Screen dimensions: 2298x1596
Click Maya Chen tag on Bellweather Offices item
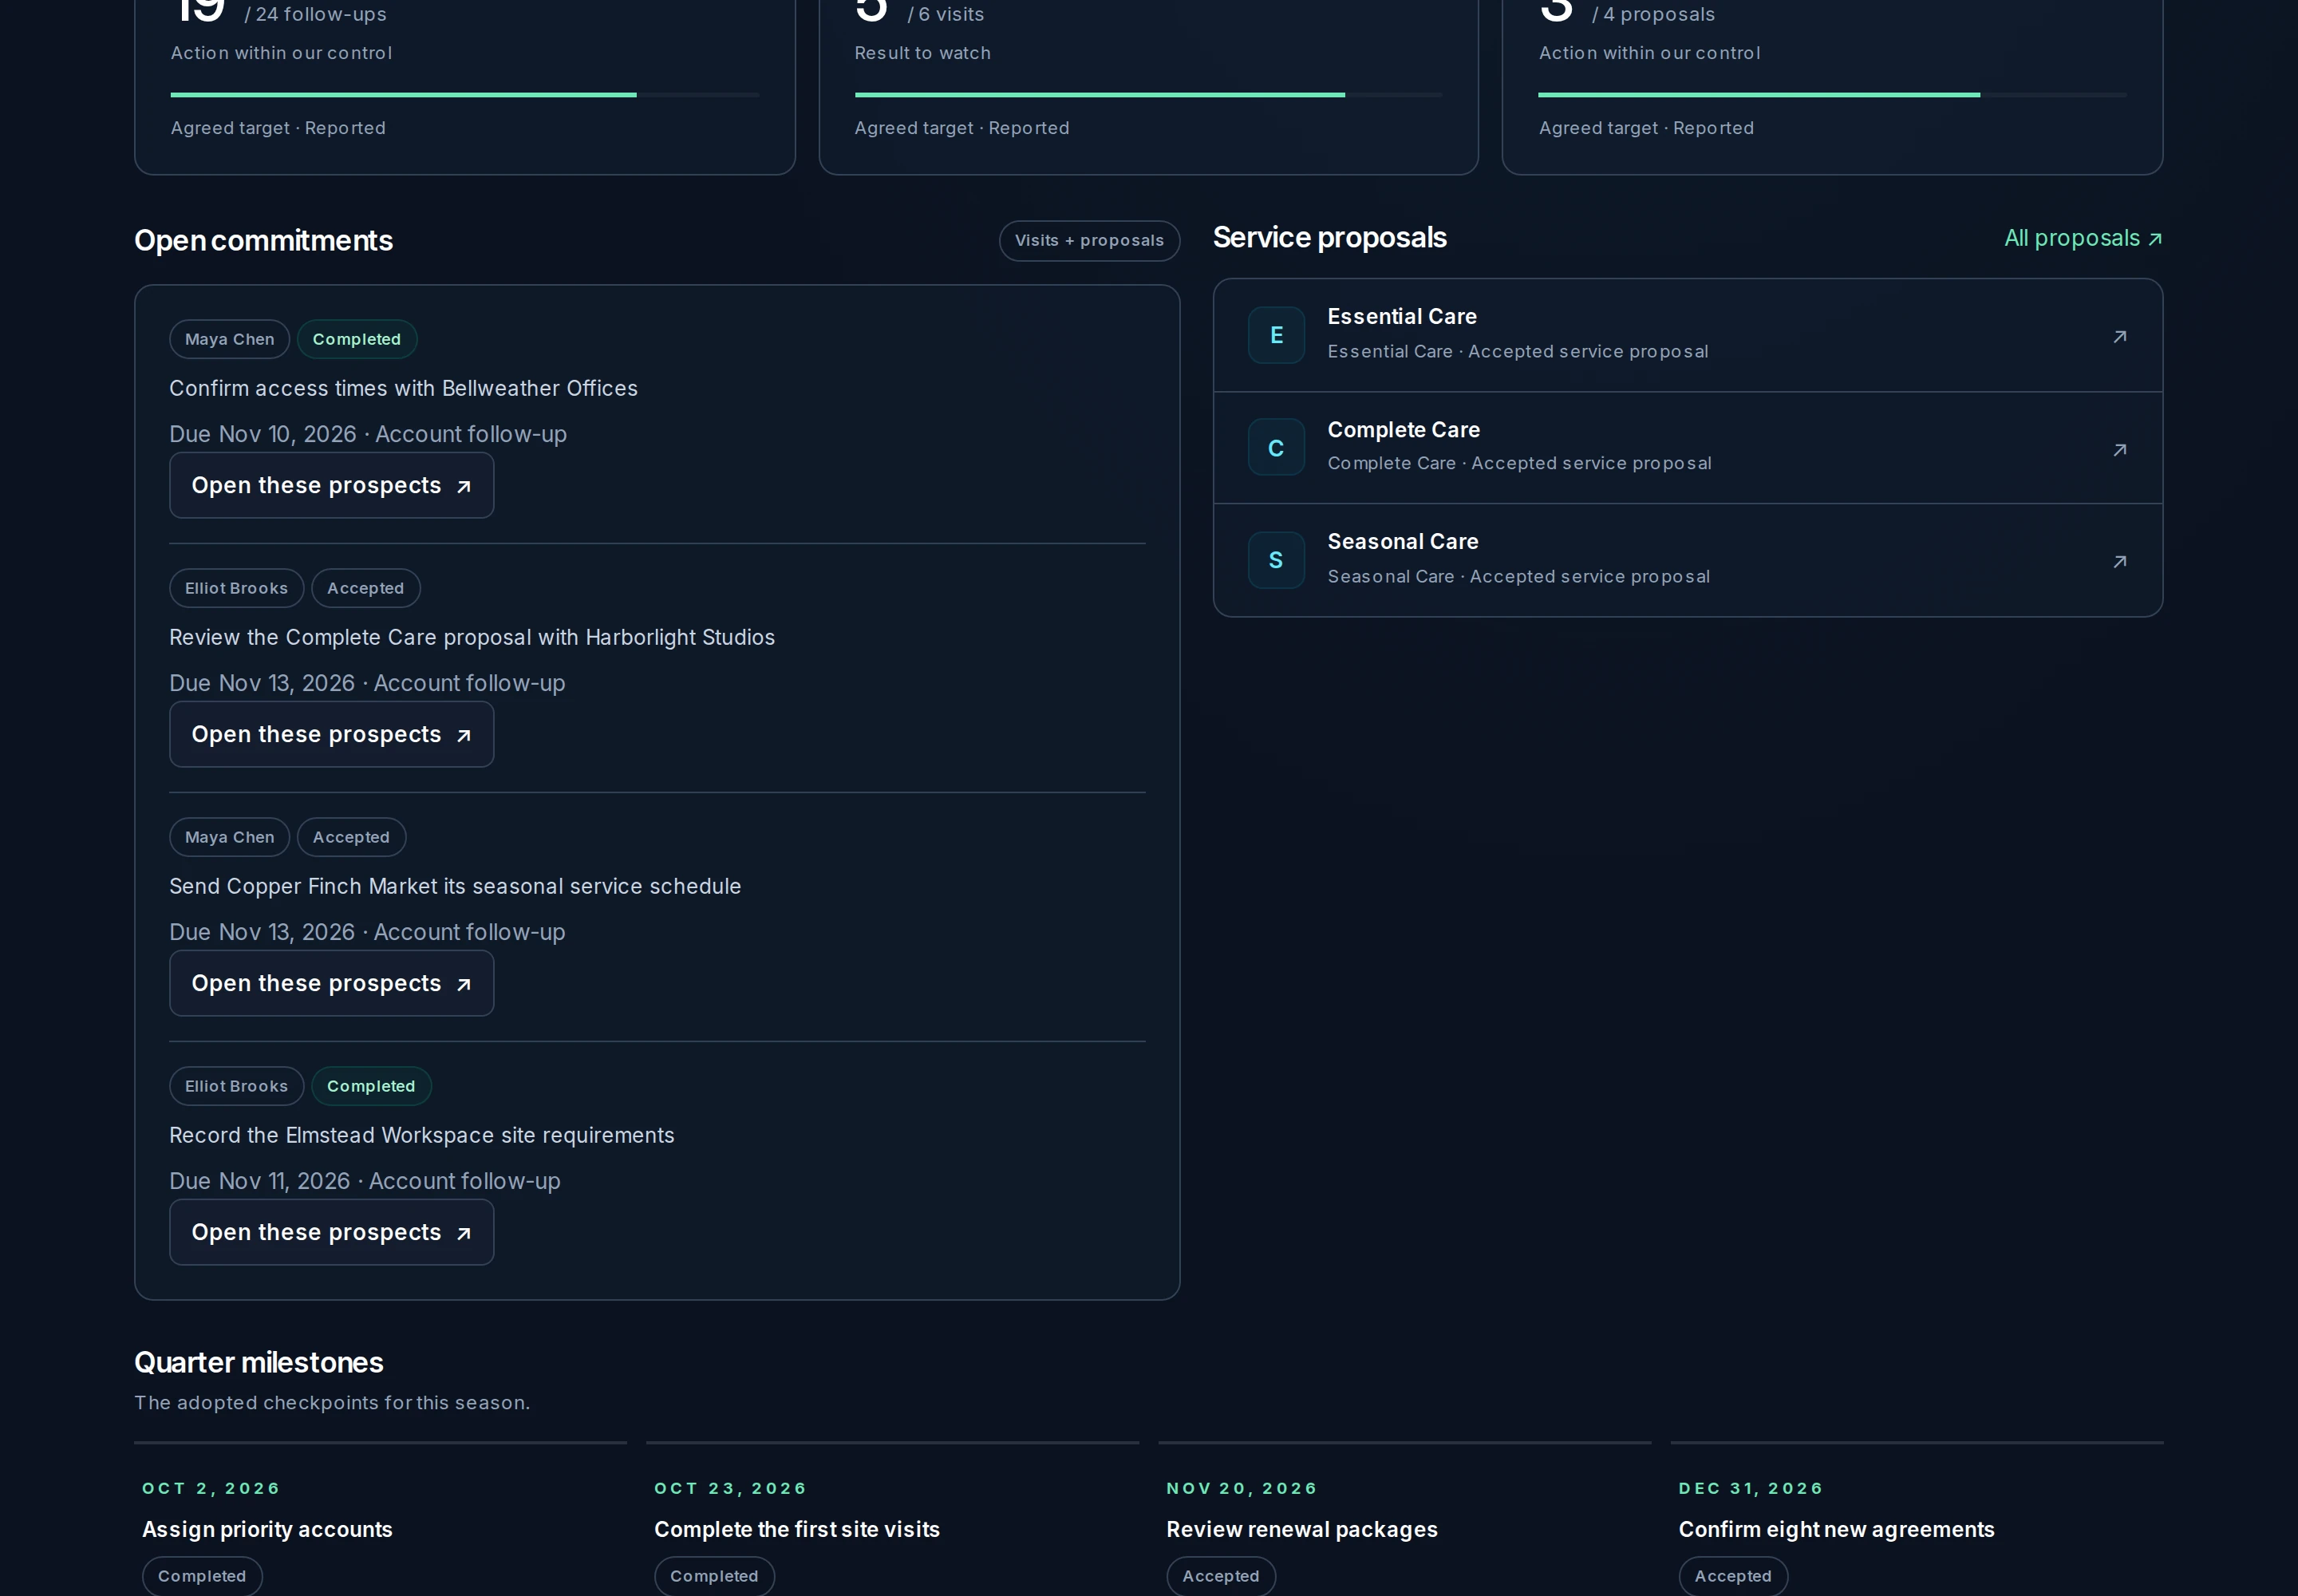click(x=229, y=339)
